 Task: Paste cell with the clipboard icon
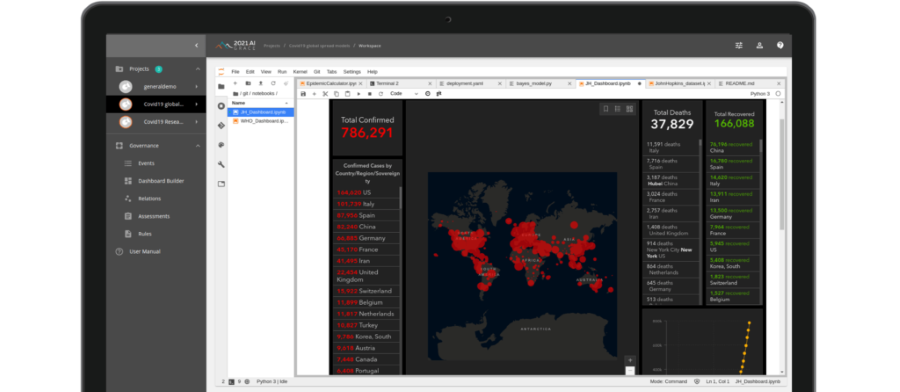click(347, 94)
